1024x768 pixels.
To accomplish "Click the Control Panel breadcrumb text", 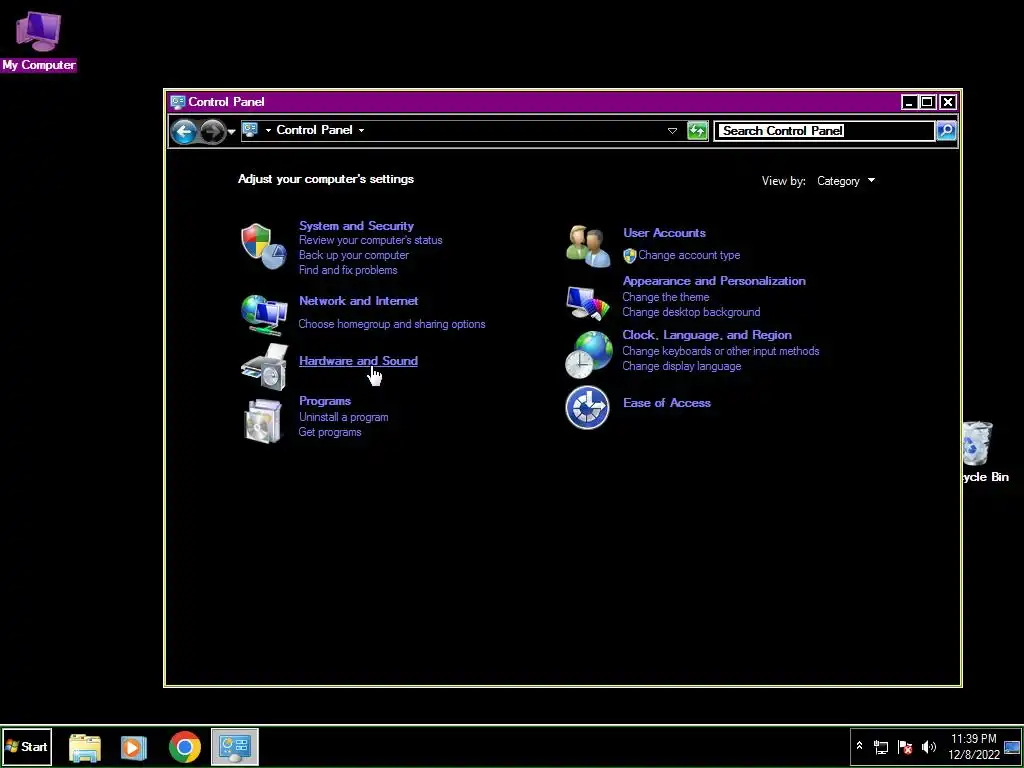I will [314, 130].
